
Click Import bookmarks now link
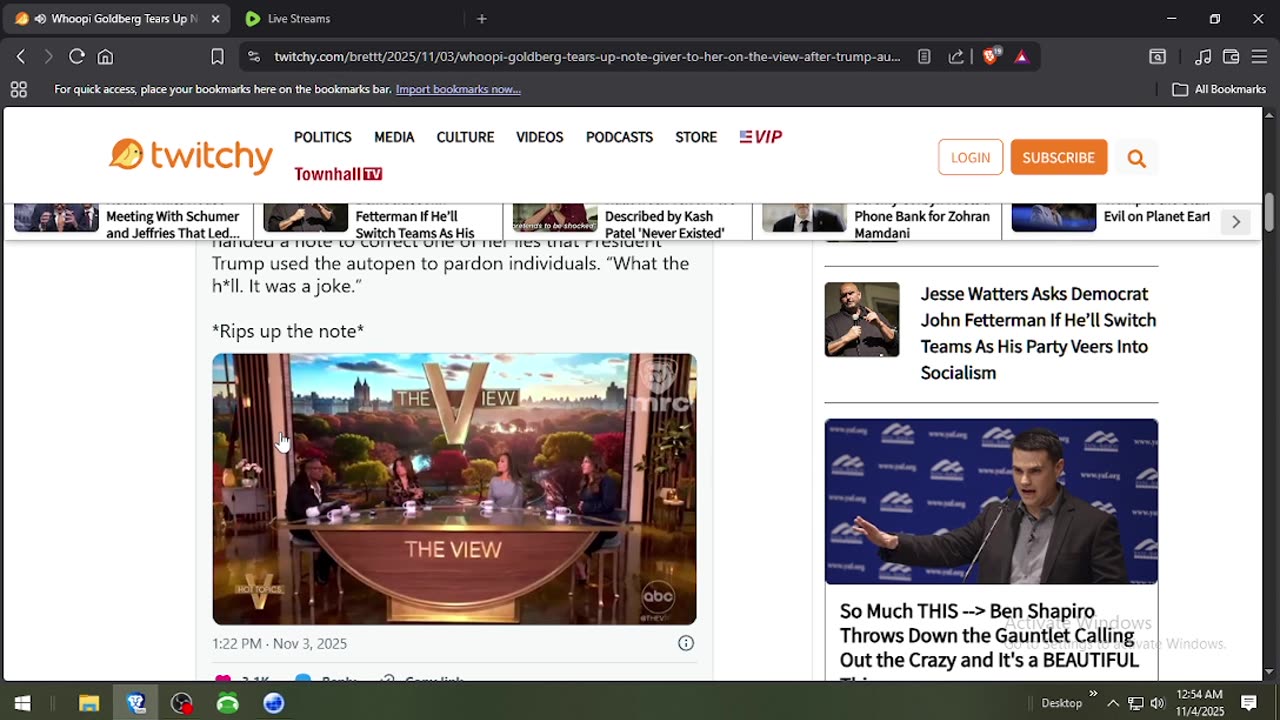[458, 89]
